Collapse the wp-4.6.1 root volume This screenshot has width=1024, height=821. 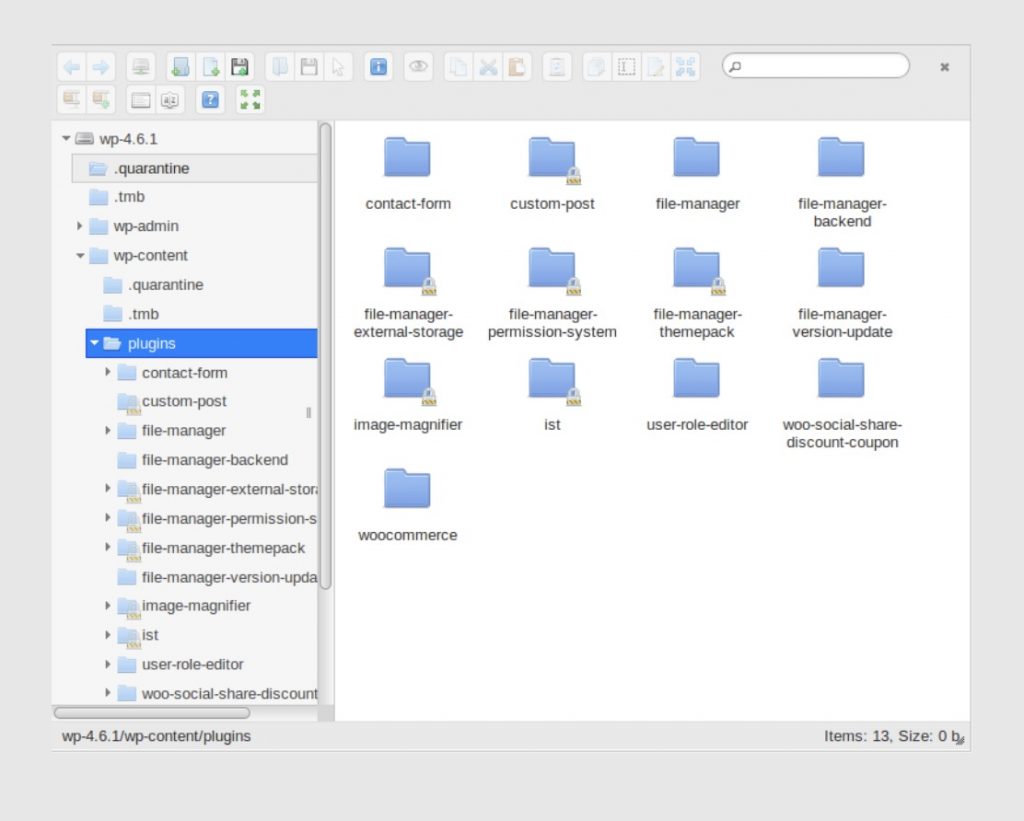(x=66, y=138)
